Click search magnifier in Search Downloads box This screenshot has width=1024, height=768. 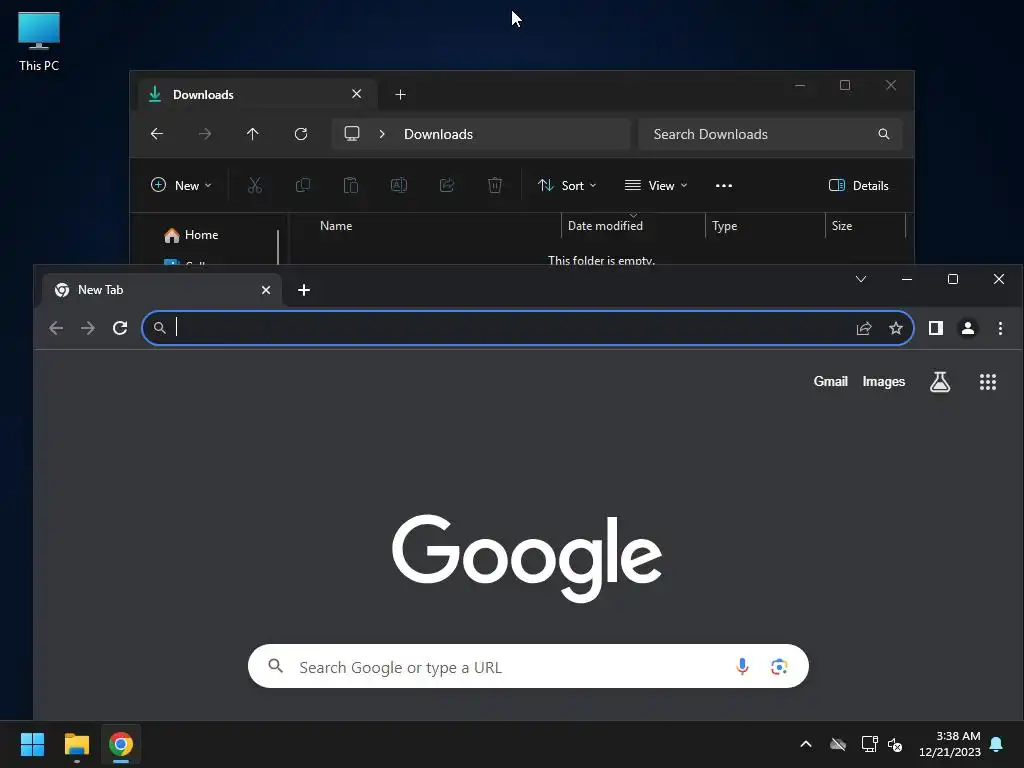[x=884, y=134]
